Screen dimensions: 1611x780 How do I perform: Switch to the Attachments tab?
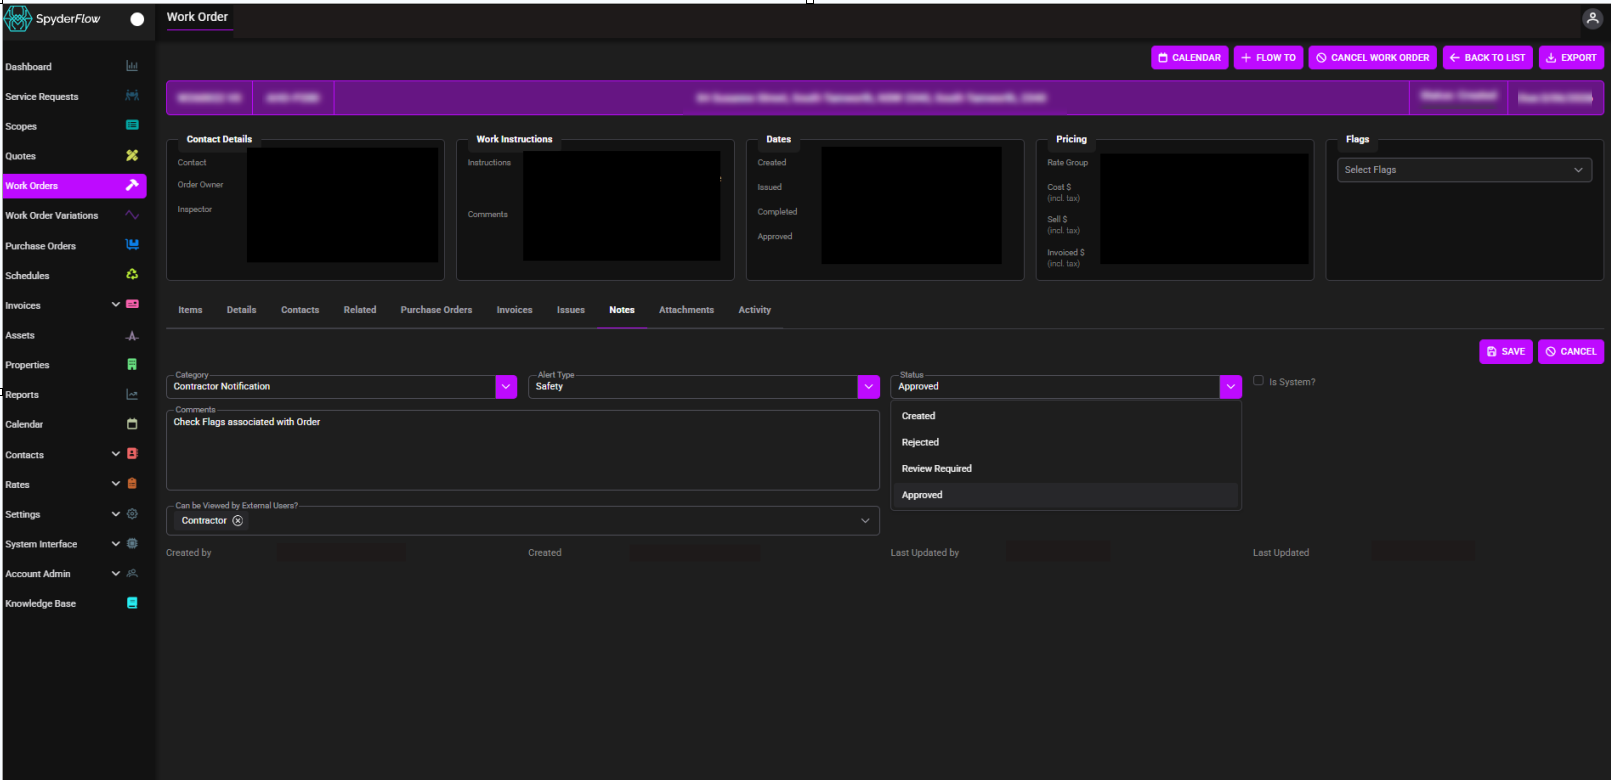[x=686, y=310]
